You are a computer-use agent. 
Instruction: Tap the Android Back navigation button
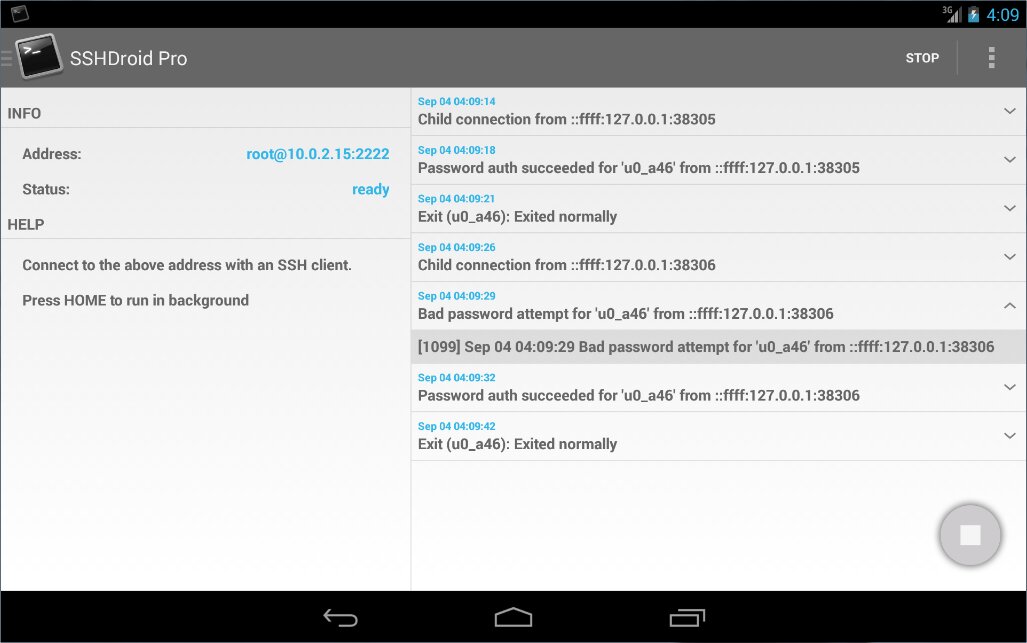(341, 617)
